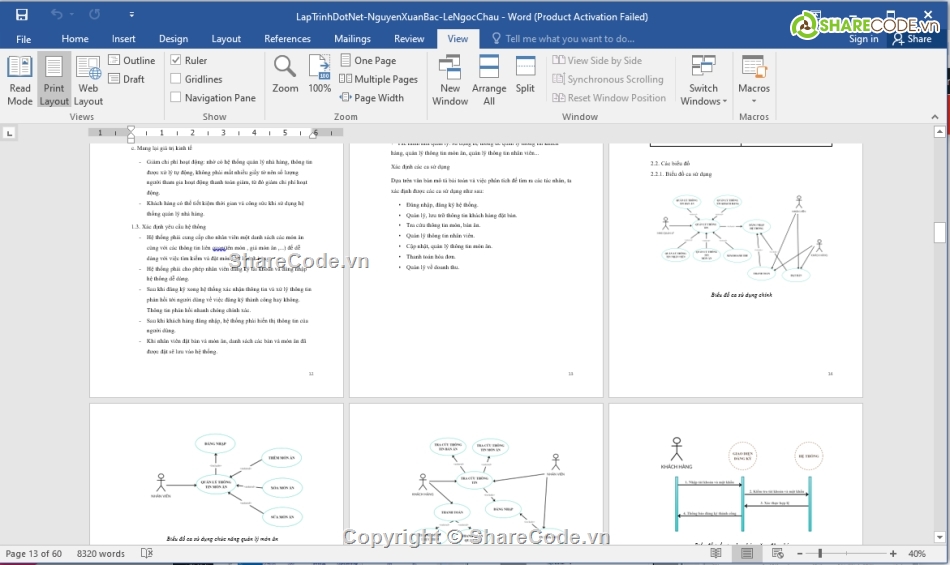Image resolution: width=950 pixels, height=565 pixels.
Task: Switch to the Mailings tab
Action: coord(352,39)
